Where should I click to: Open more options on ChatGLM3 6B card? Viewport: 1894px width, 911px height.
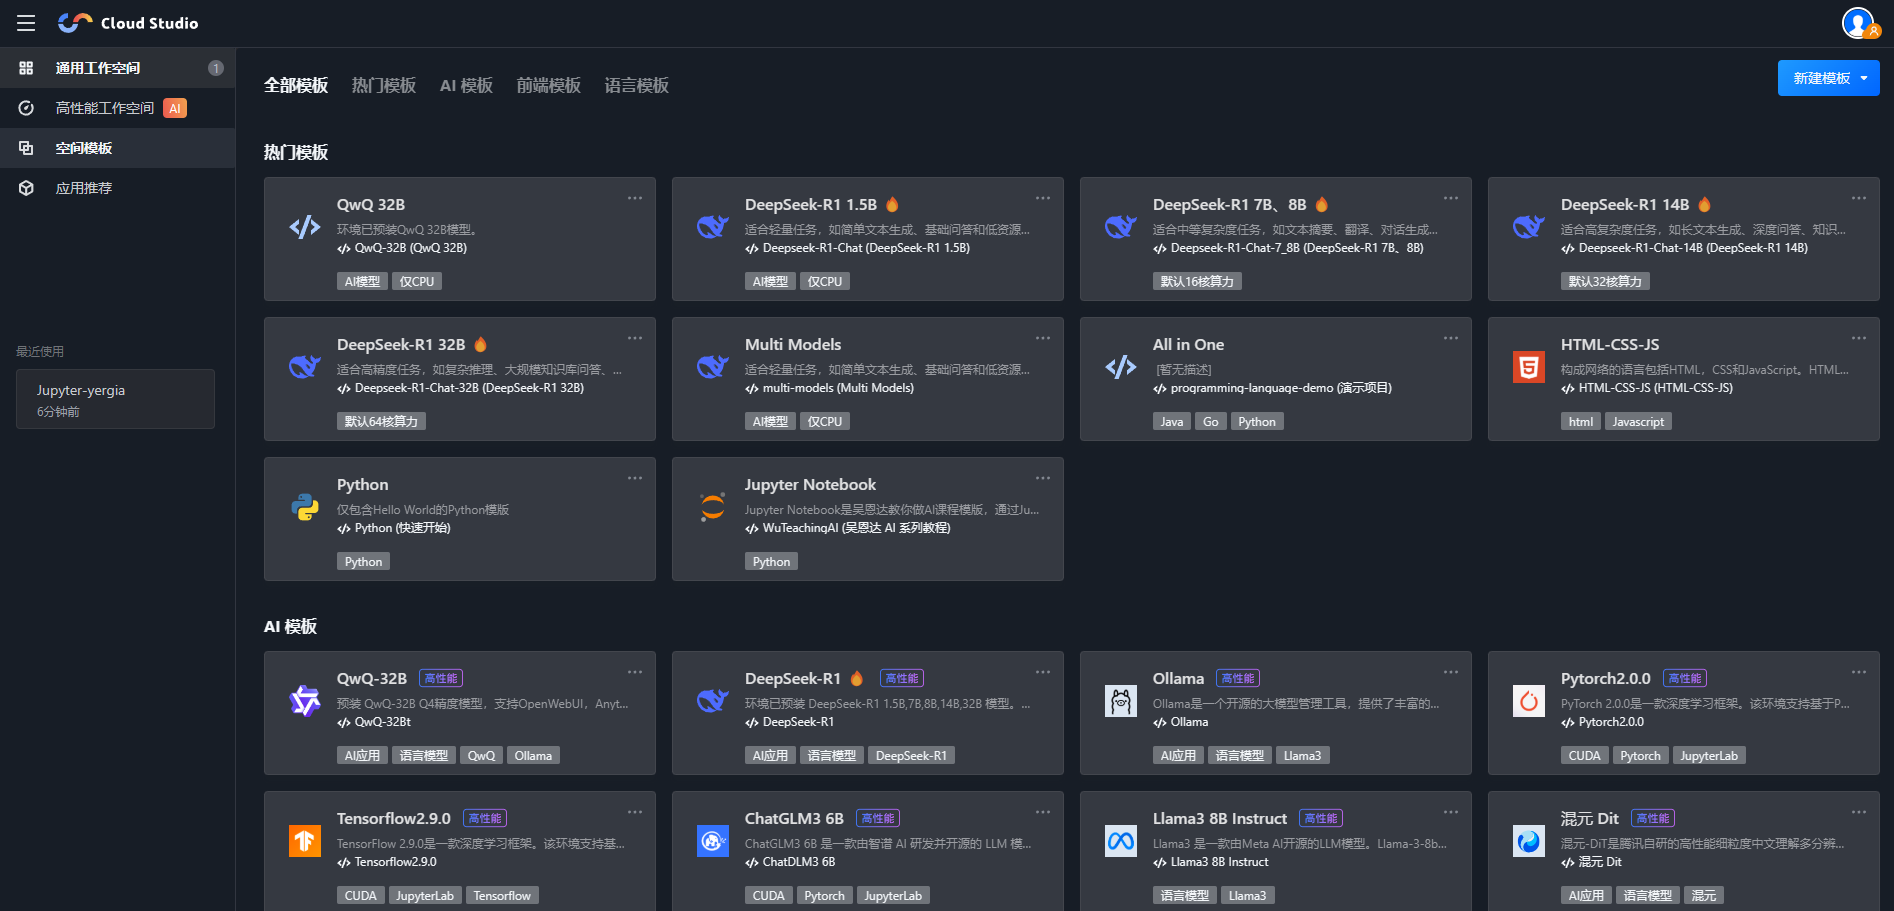pos(1043,812)
